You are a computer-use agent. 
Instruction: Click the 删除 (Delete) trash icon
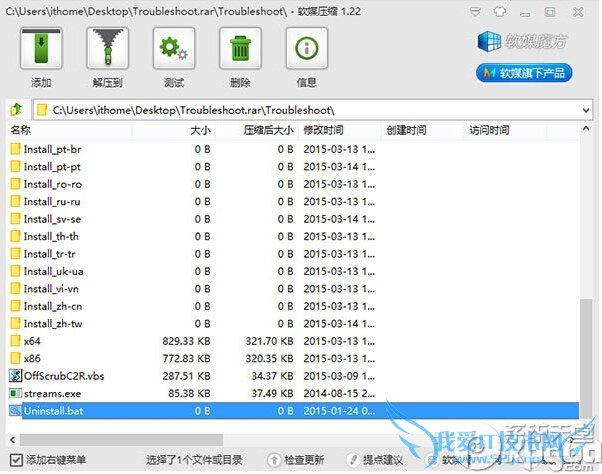click(x=240, y=48)
